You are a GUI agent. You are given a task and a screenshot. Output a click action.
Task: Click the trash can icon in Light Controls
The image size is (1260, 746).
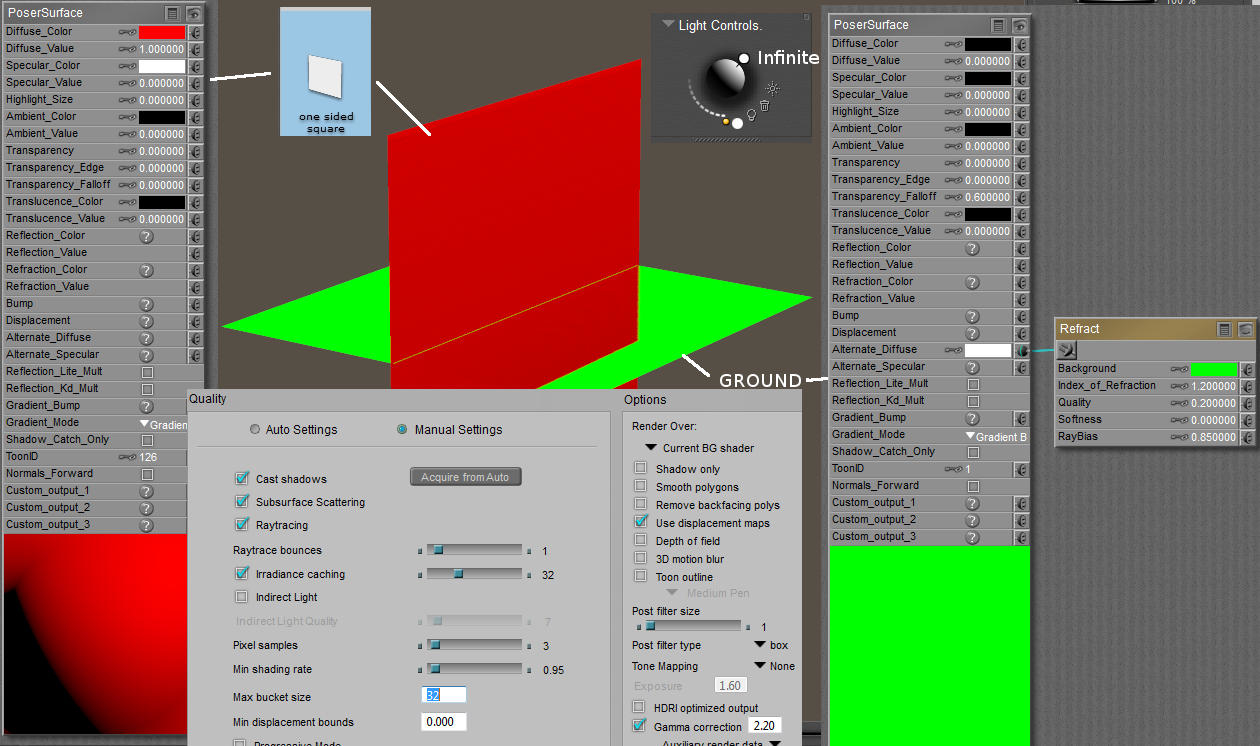pos(765,105)
